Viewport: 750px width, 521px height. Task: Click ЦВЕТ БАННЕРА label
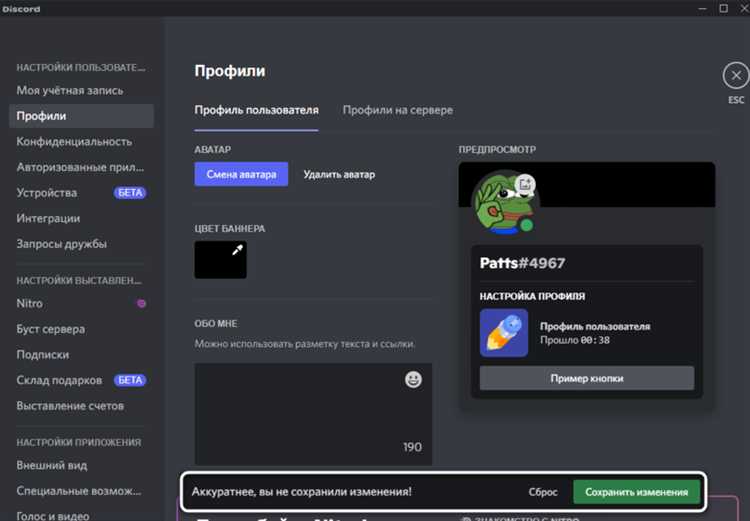point(230,228)
